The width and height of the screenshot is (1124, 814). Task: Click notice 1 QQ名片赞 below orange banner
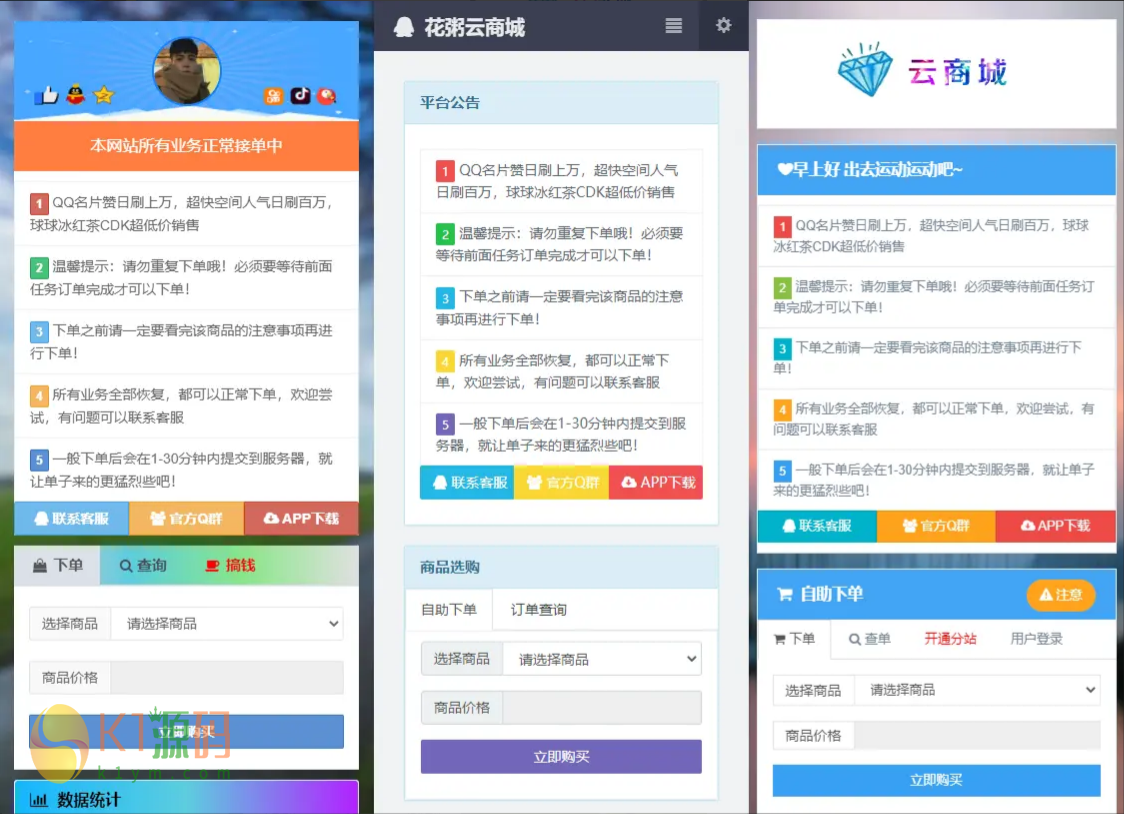(186, 214)
